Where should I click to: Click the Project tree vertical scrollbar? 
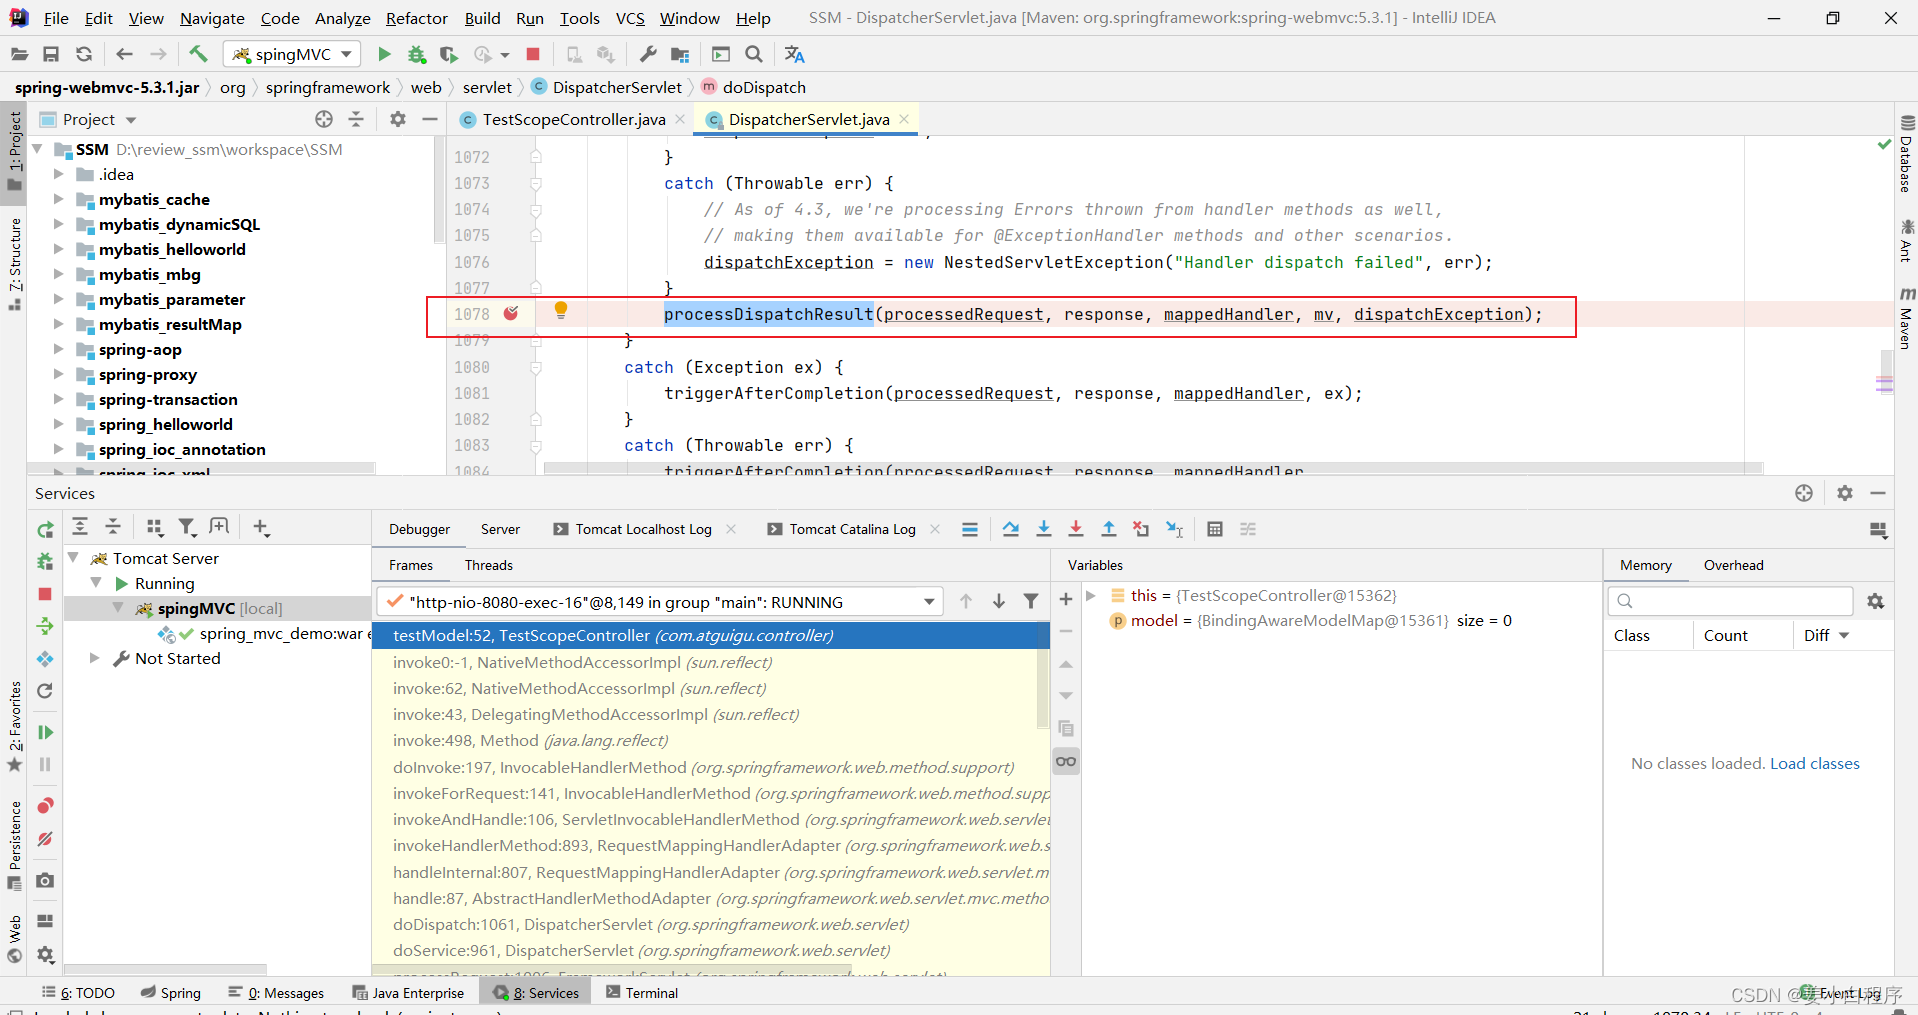pos(438,190)
